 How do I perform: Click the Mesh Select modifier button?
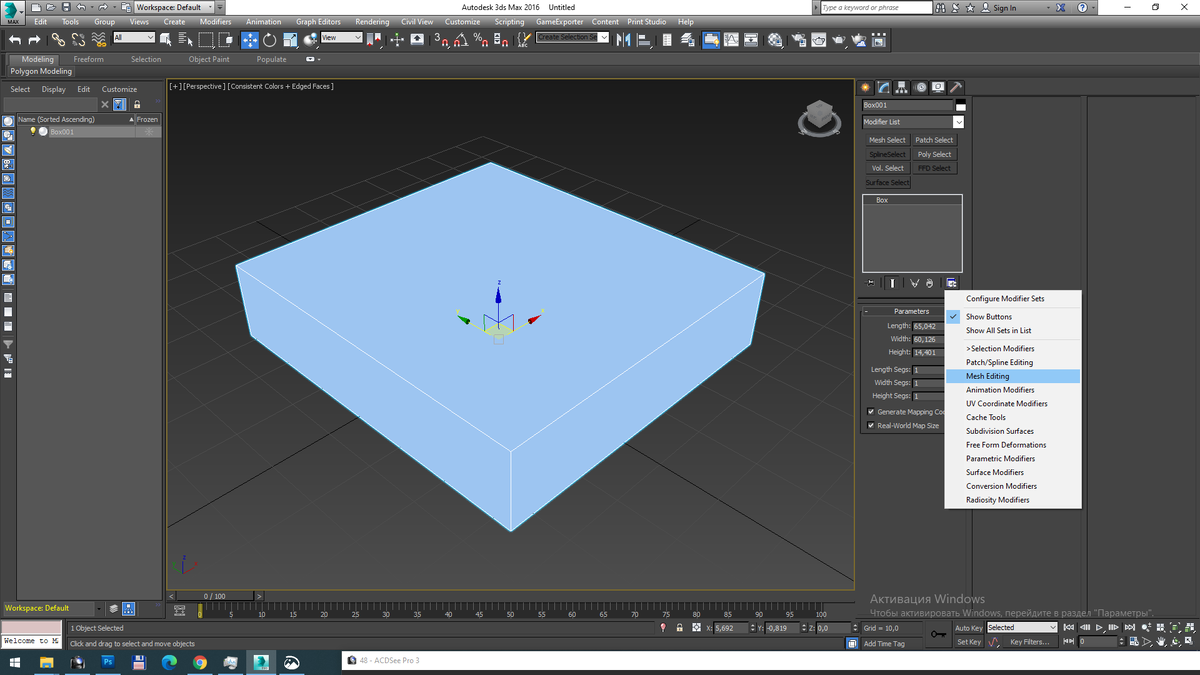(x=887, y=140)
